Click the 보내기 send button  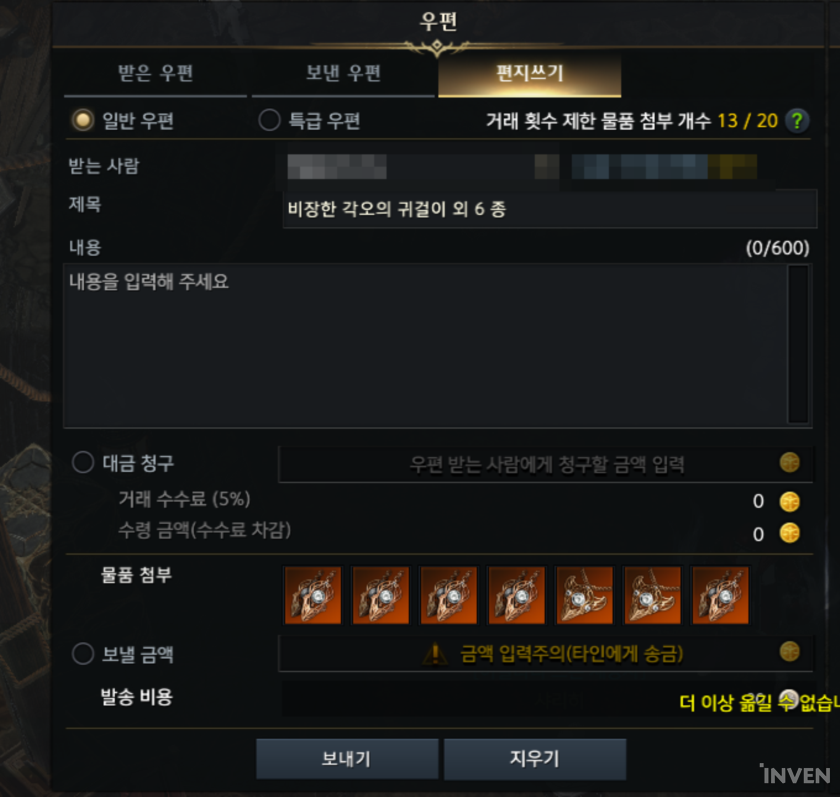(347, 758)
